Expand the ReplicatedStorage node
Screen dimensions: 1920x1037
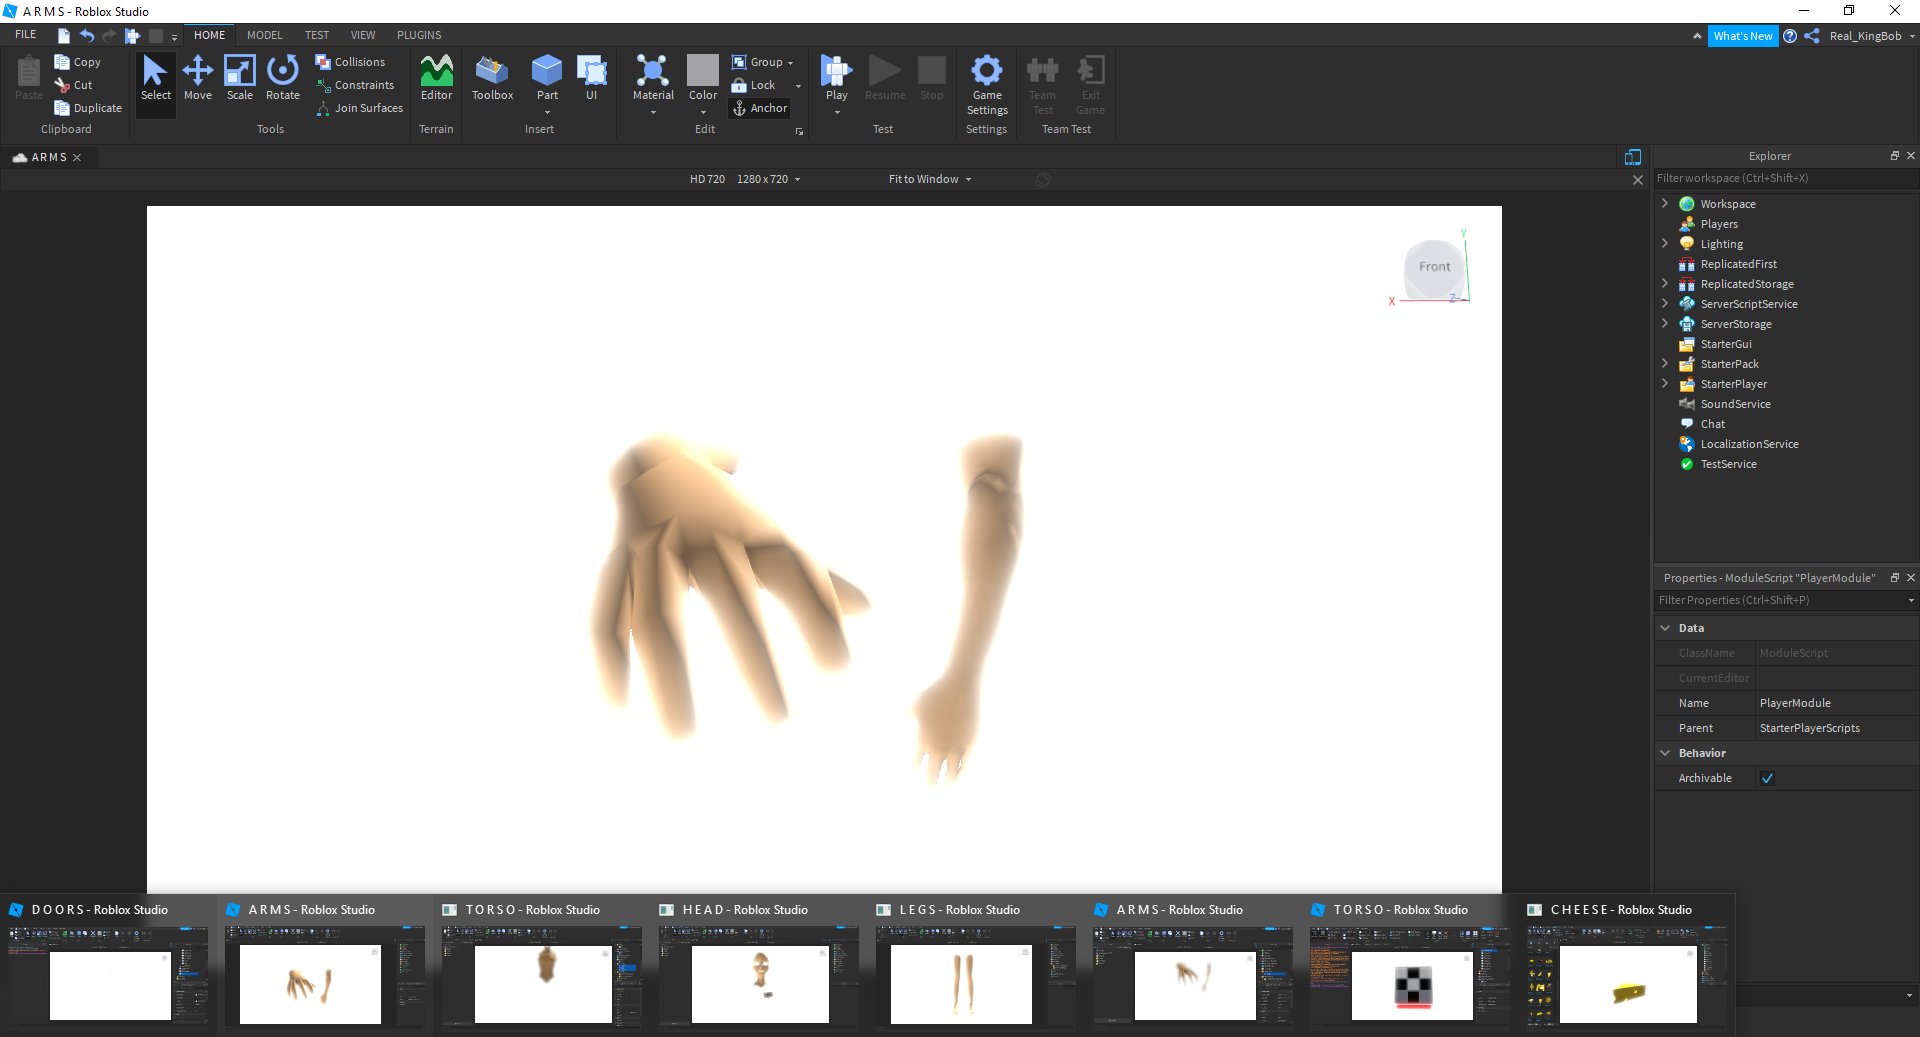tap(1665, 283)
